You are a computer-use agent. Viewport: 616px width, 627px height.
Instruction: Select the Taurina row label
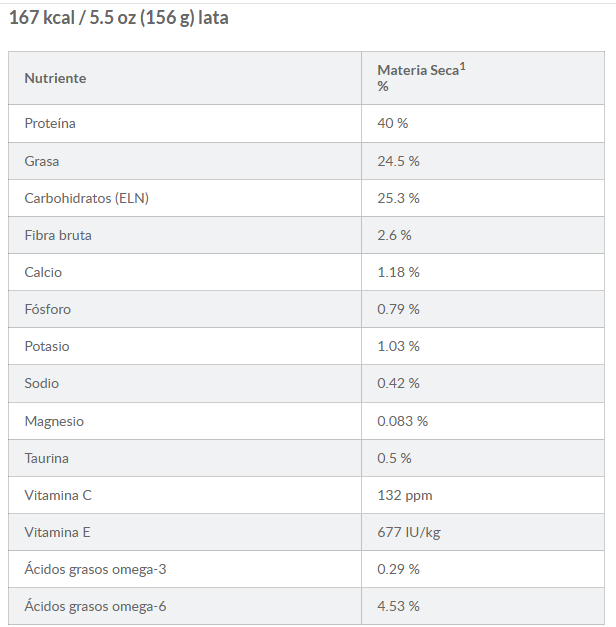click(46, 458)
